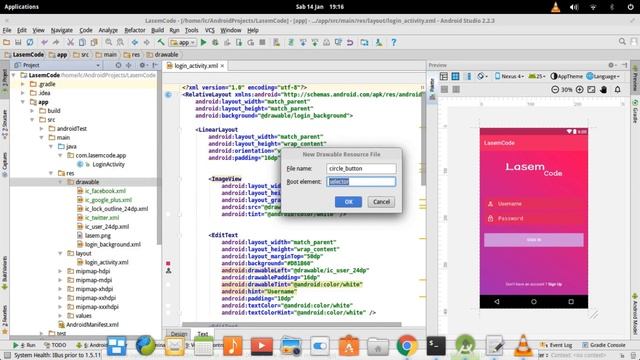640x360 pixels.
Task: Click the volume icon in top panel
Action: tap(574, 7)
